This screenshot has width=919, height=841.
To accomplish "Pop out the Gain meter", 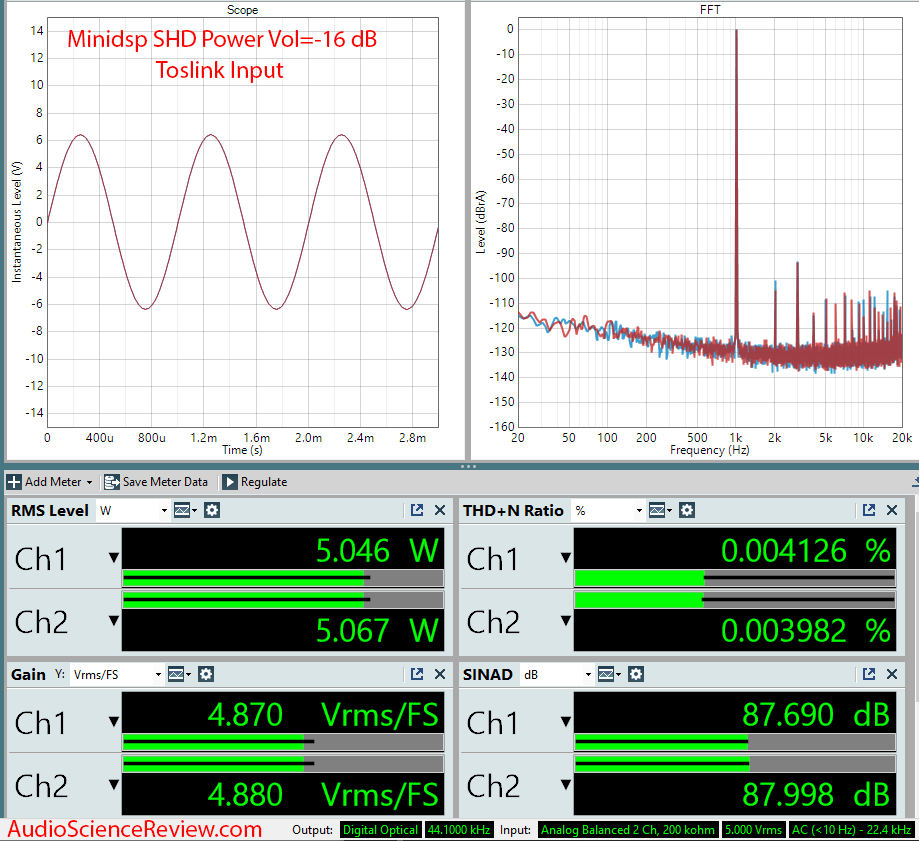I will point(417,675).
